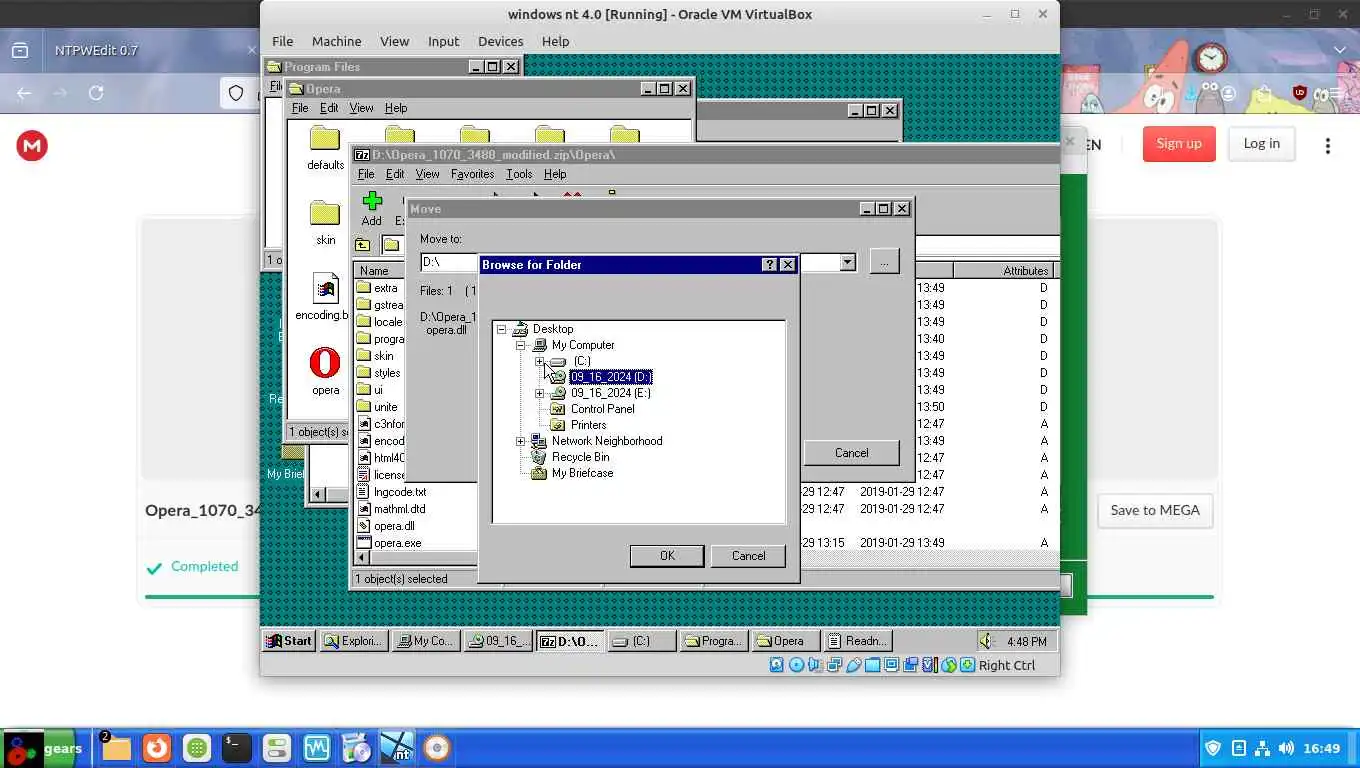Viewport: 1360px width, 768px height.
Task: Select the (C:) drive in the tree
Action: tap(582, 361)
